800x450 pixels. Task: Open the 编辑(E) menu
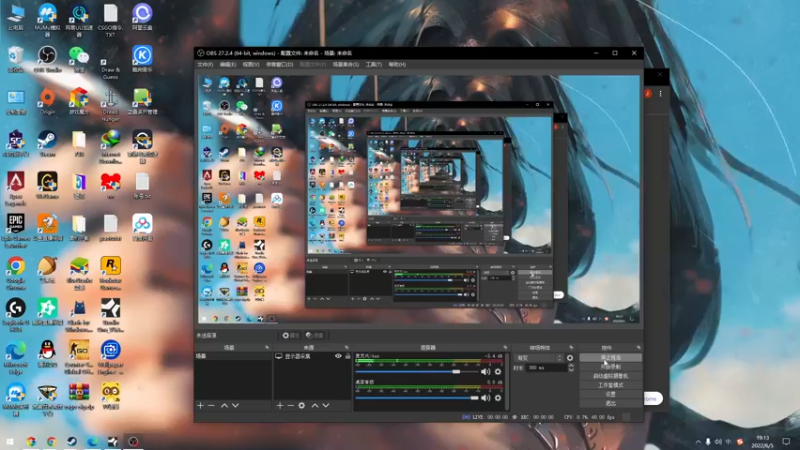pyautogui.click(x=228, y=65)
